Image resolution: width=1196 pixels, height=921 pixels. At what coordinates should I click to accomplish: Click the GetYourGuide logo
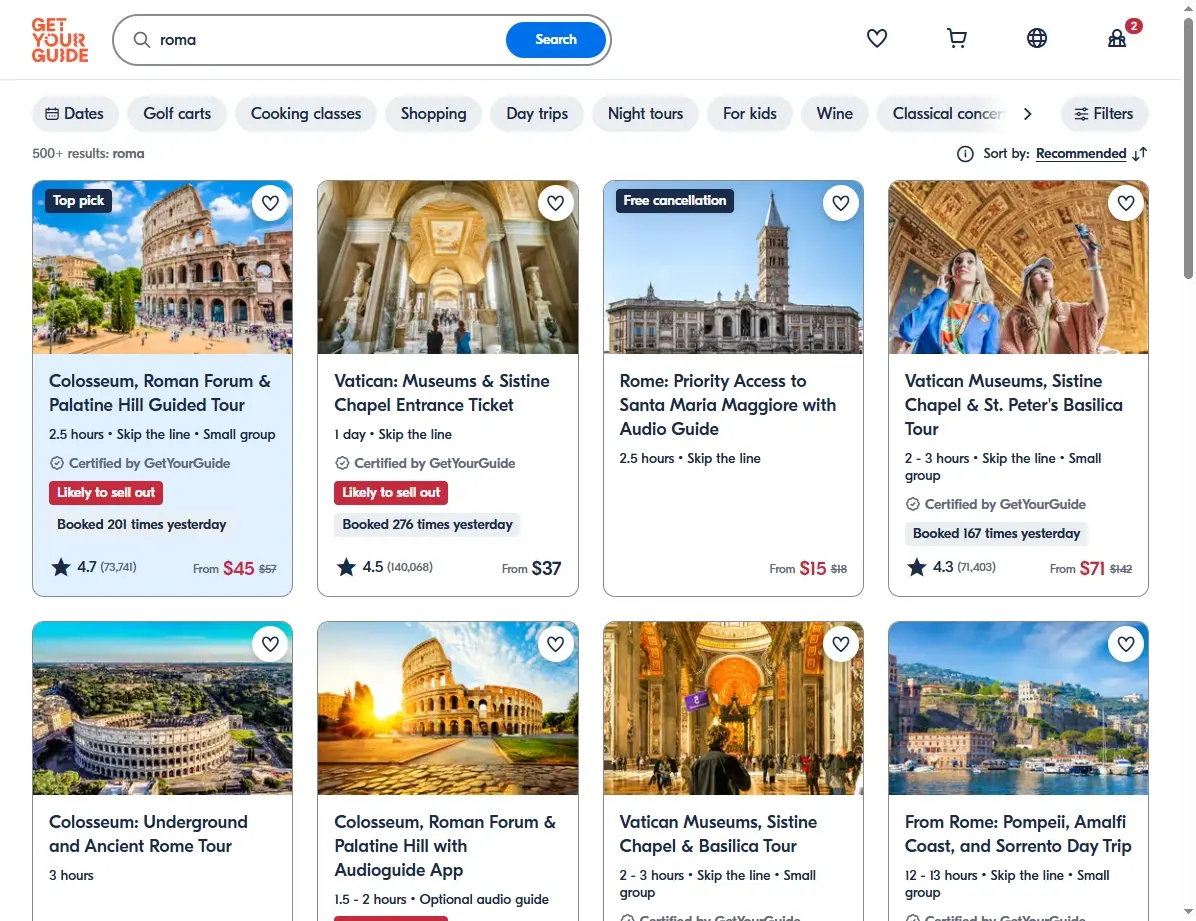pyautogui.click(x=59, y=40)
